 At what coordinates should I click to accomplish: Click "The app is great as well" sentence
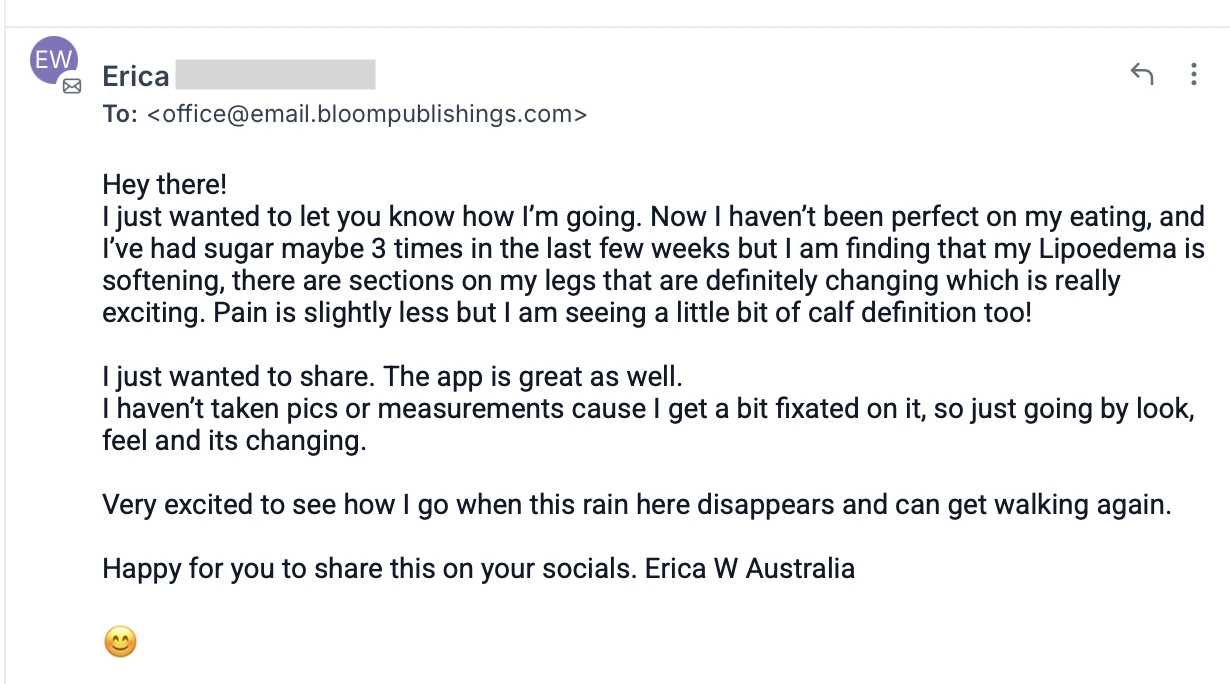(533, 377)
